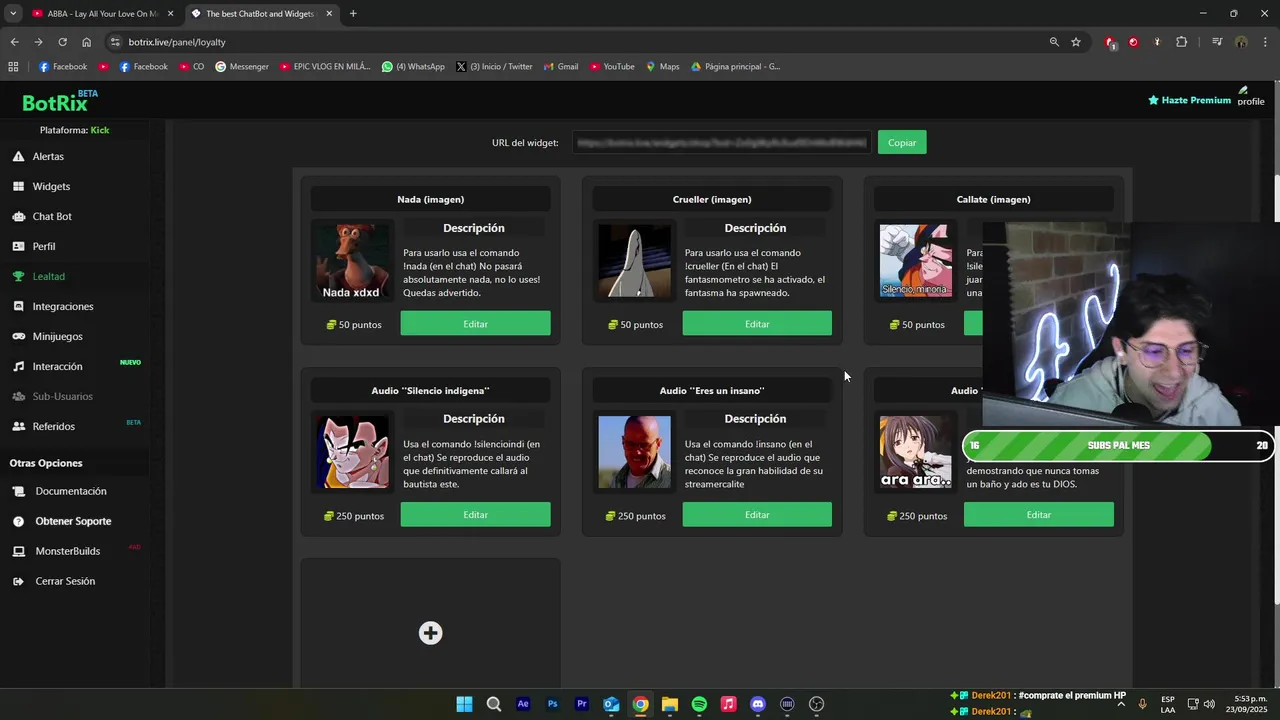Open the Perfil sidebar item
The width and height of the screenshot is (1280, 720).
click(x=44, y=246)
